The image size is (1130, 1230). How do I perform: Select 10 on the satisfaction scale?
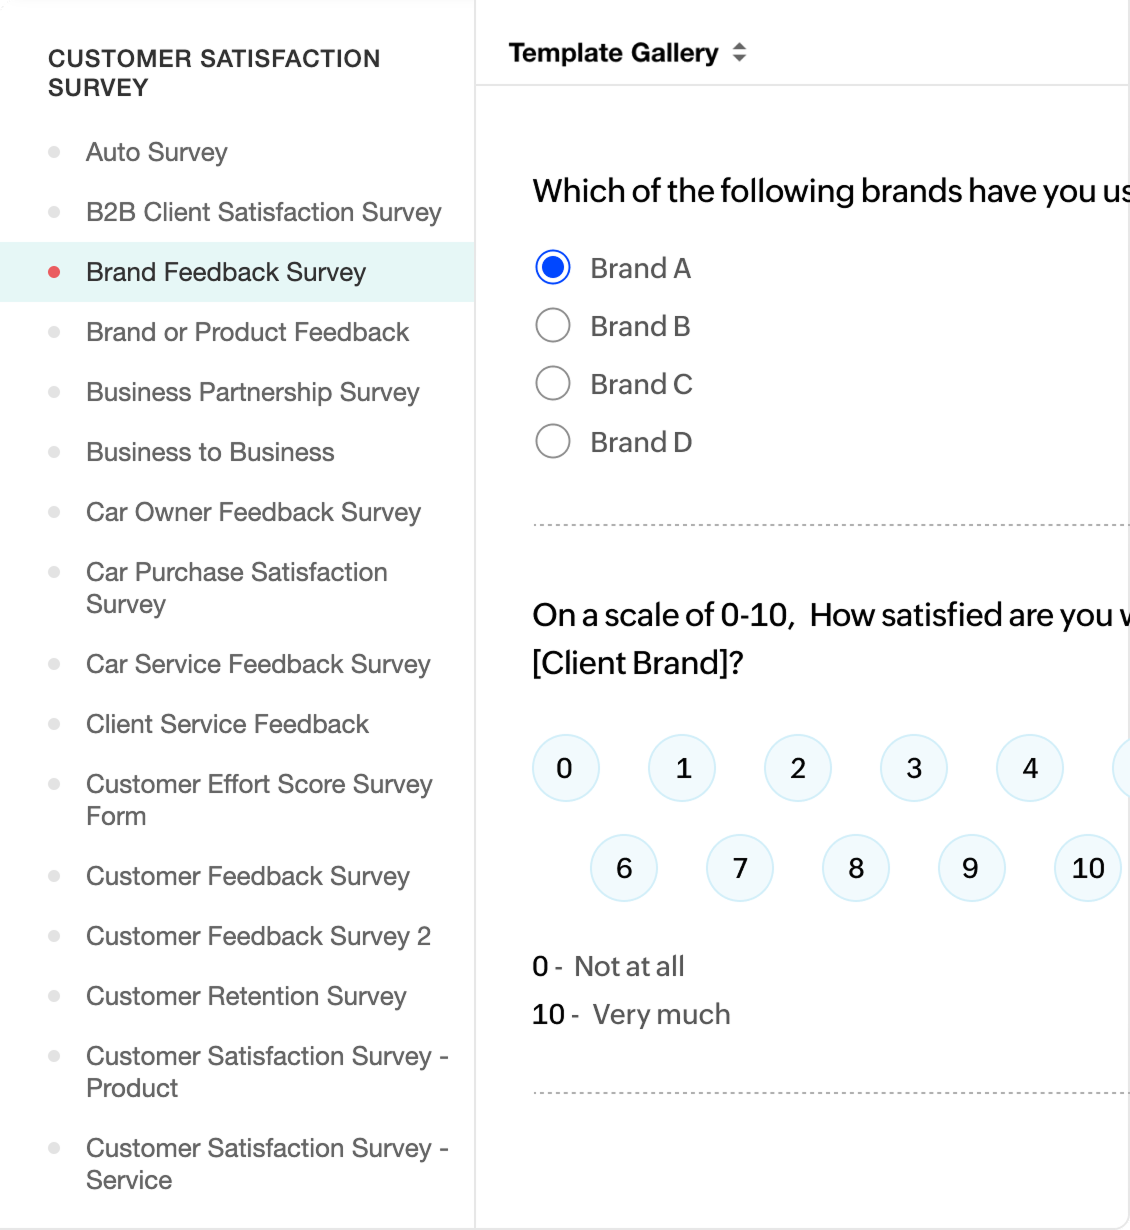tap(1087, 868)
